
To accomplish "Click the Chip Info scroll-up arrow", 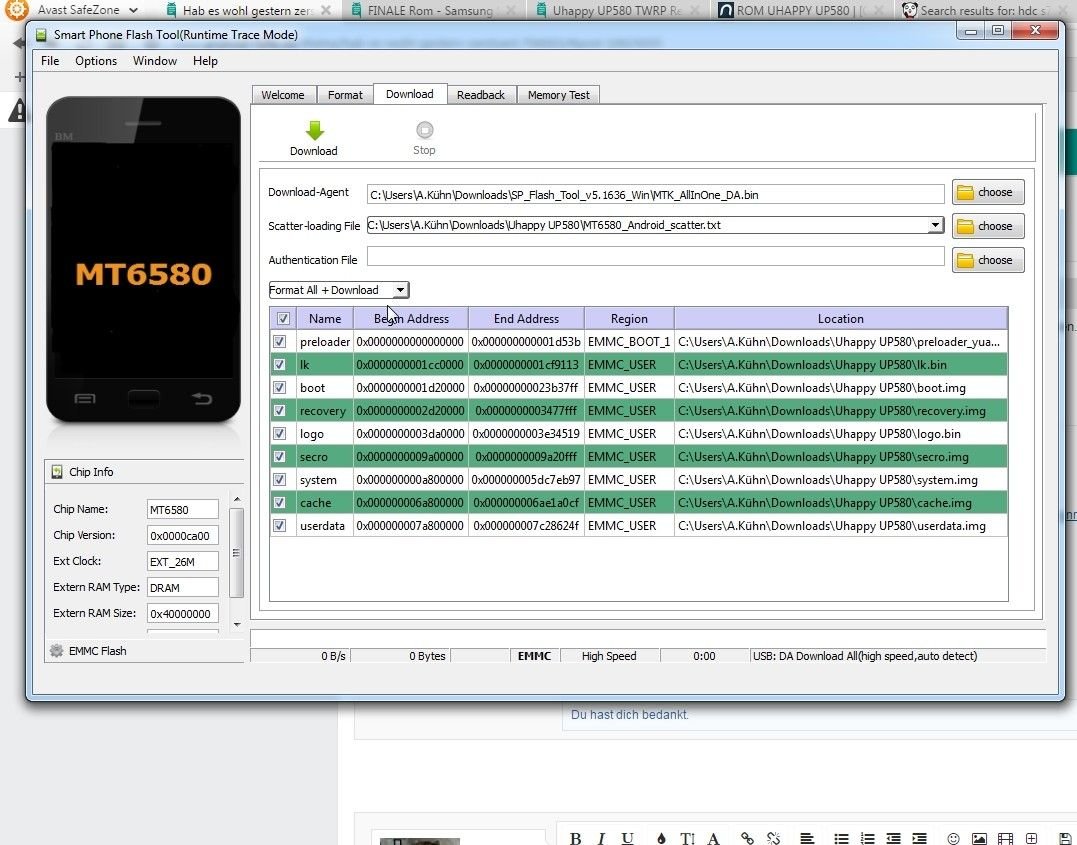I will tap(237, 499).
